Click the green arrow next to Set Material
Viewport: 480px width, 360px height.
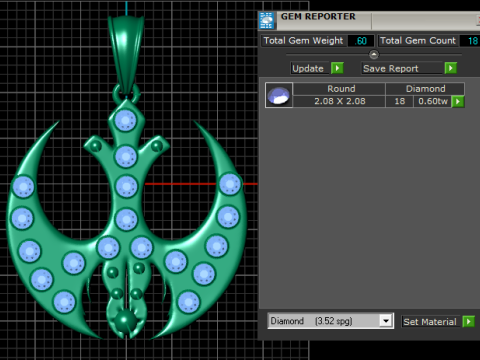tap(469, 322)
